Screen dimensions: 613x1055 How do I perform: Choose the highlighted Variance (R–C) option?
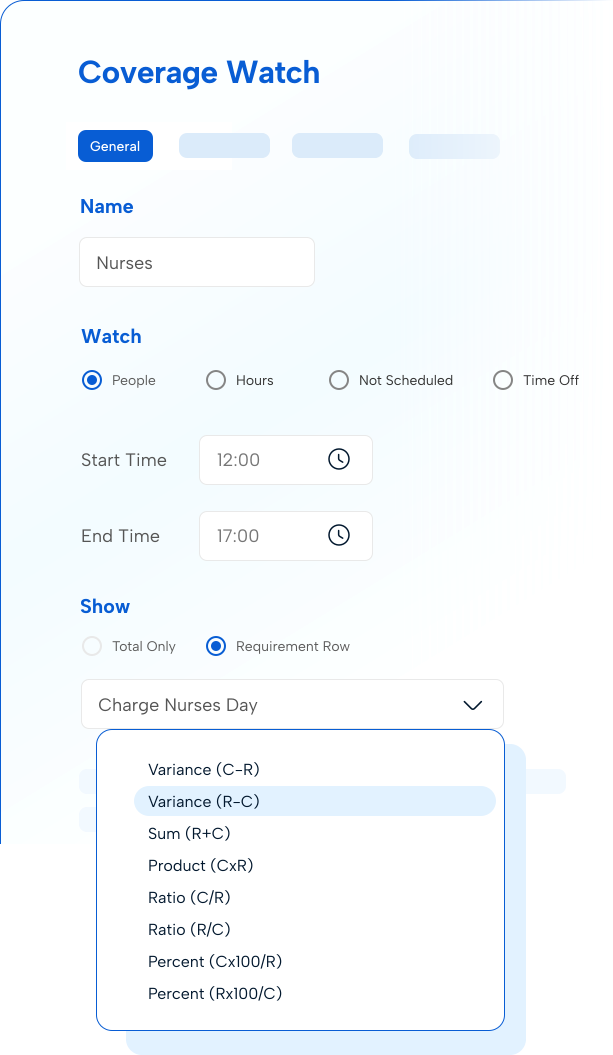coord(204,801)
